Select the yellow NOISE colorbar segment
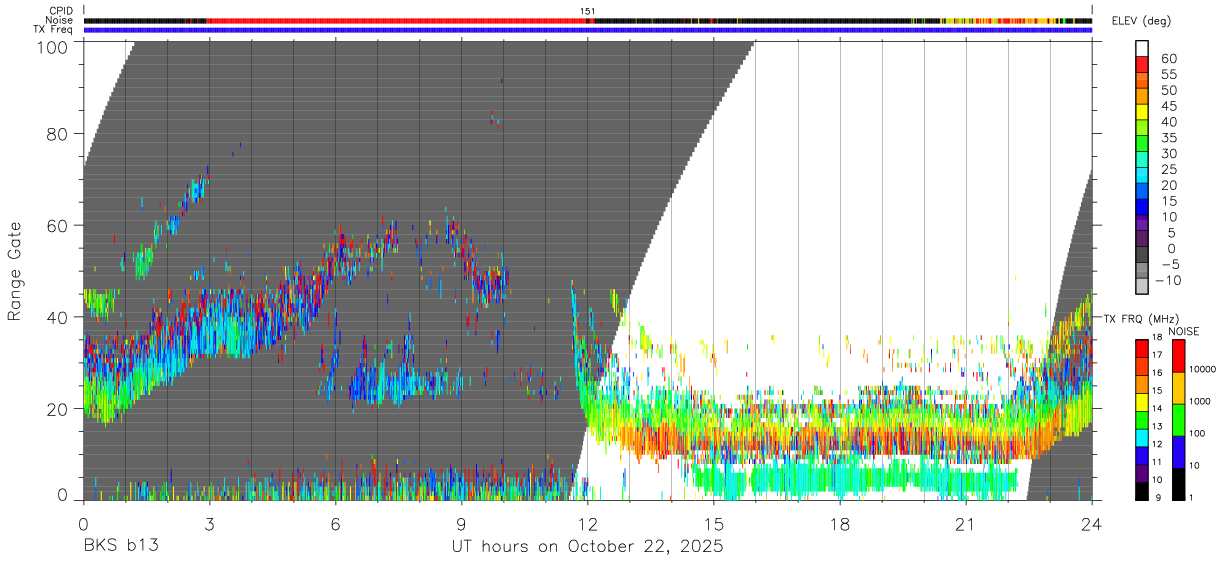Image resolution: width=1228 pixels, height=567 pixels. (1179, 387)
